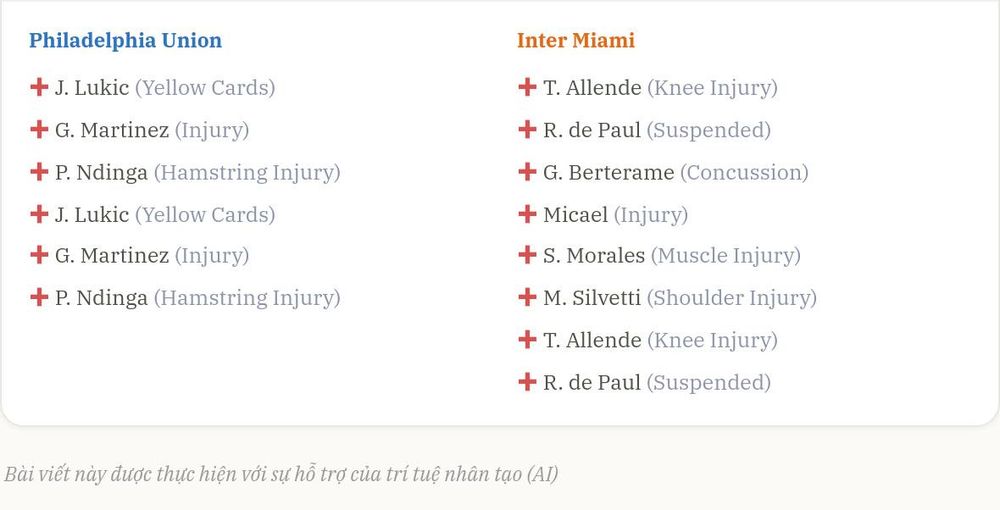
Task: Click the red cross beside G. Berterame
Action: pos(527,171)
